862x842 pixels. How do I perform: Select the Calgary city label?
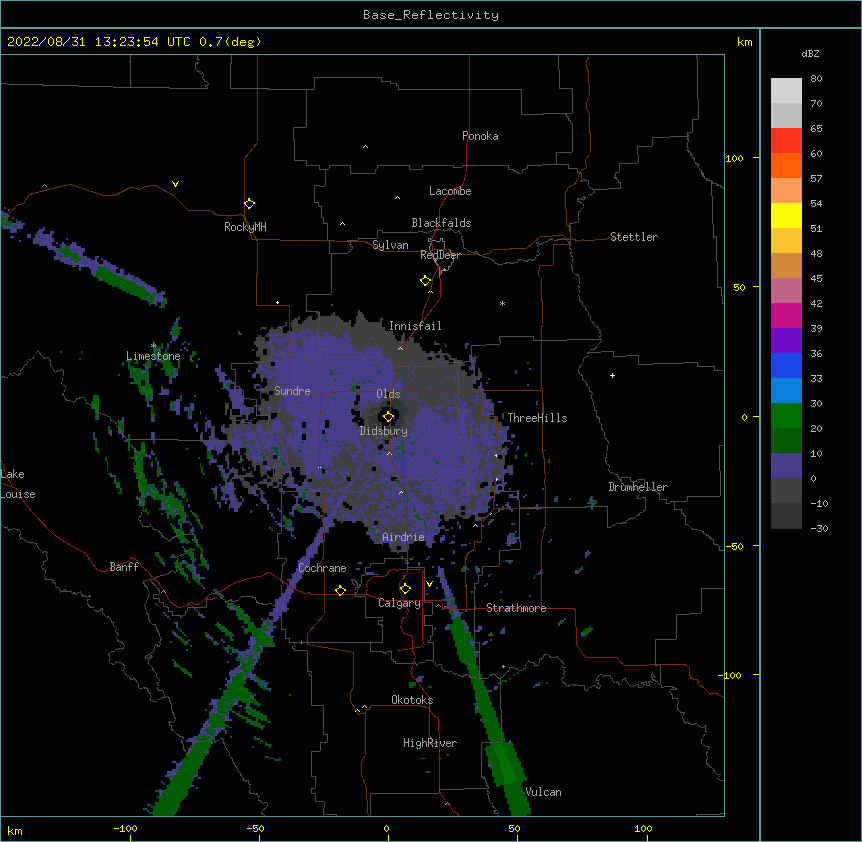tap(399, 603)
